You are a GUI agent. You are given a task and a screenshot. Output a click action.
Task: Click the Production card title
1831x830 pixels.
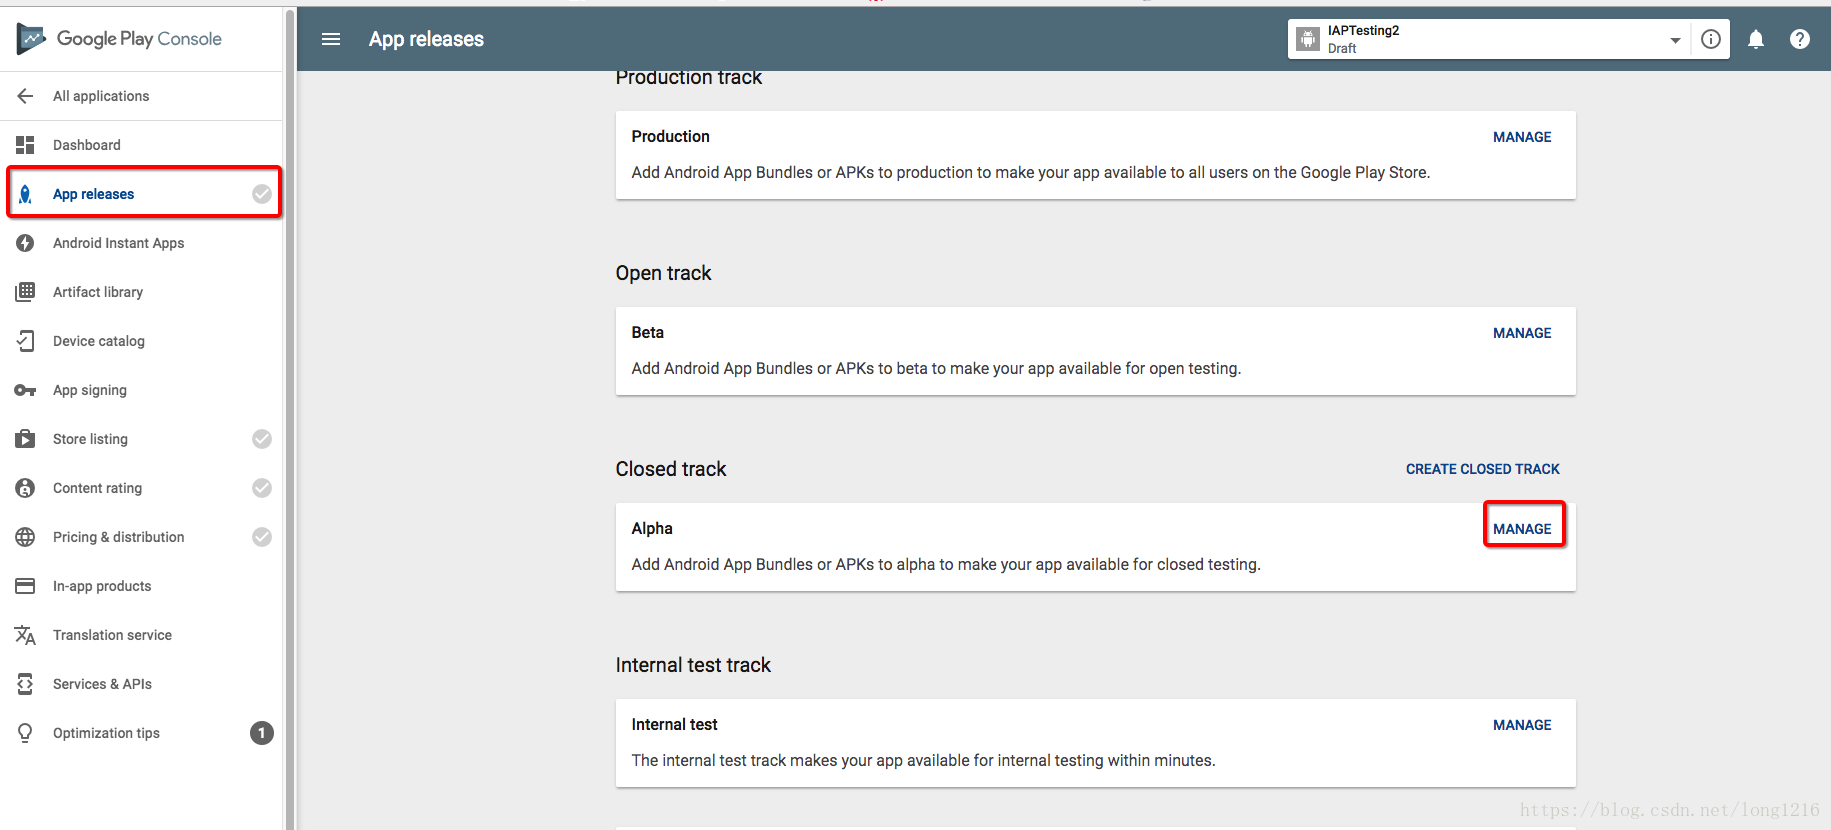[670, 136]
